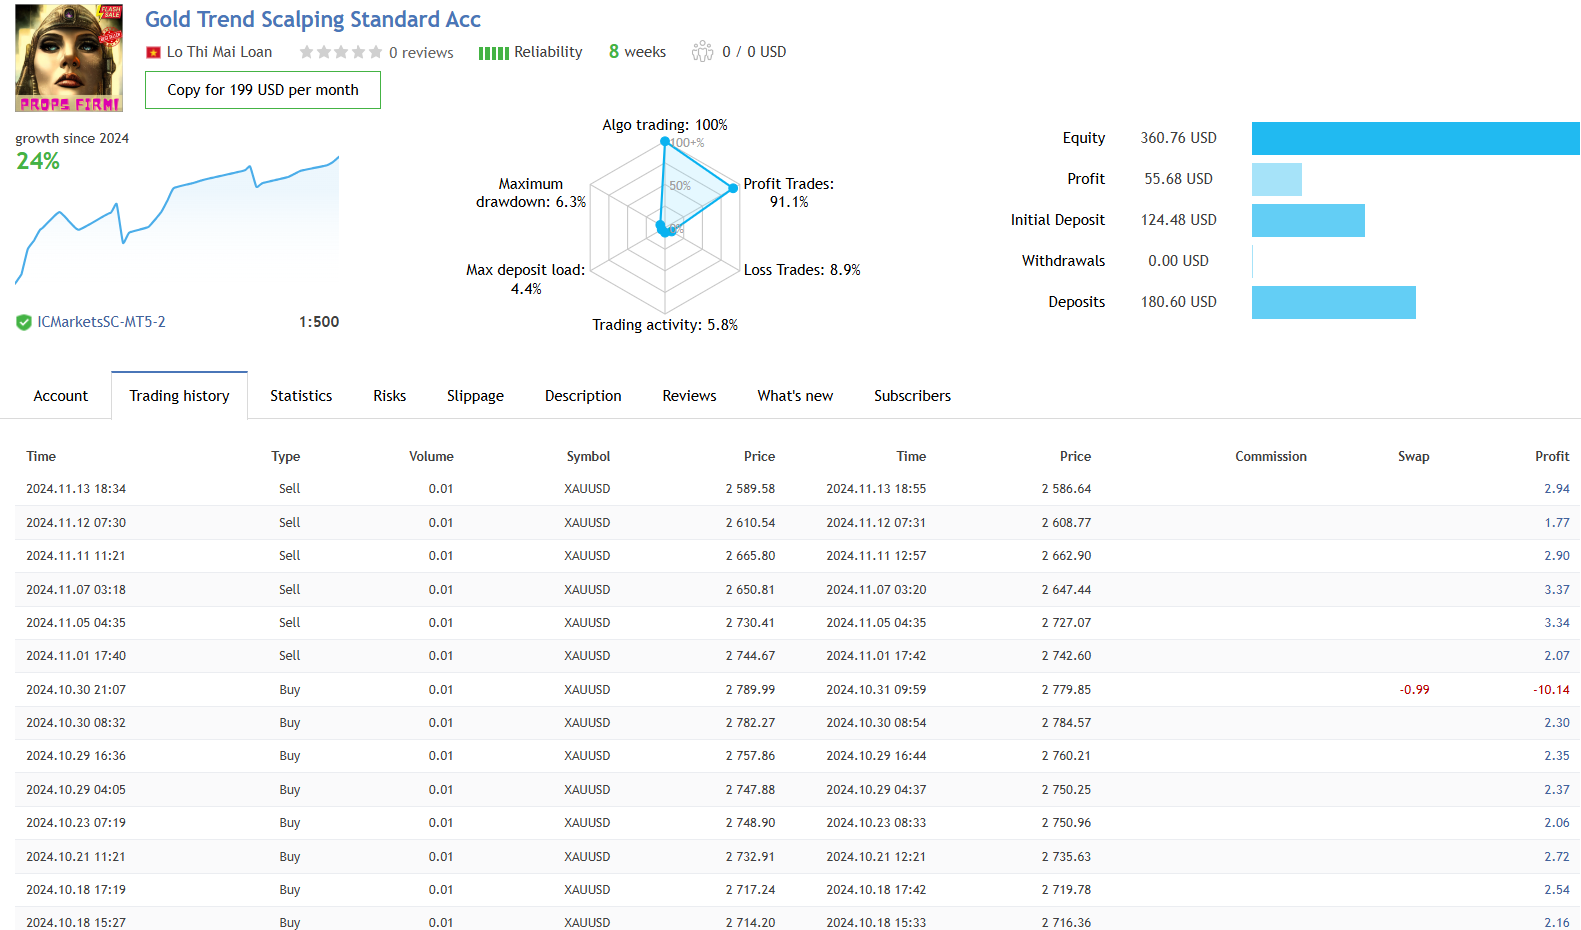
Task: Click the Trading activity 5.8% label
Action: [x=665, y=325]
